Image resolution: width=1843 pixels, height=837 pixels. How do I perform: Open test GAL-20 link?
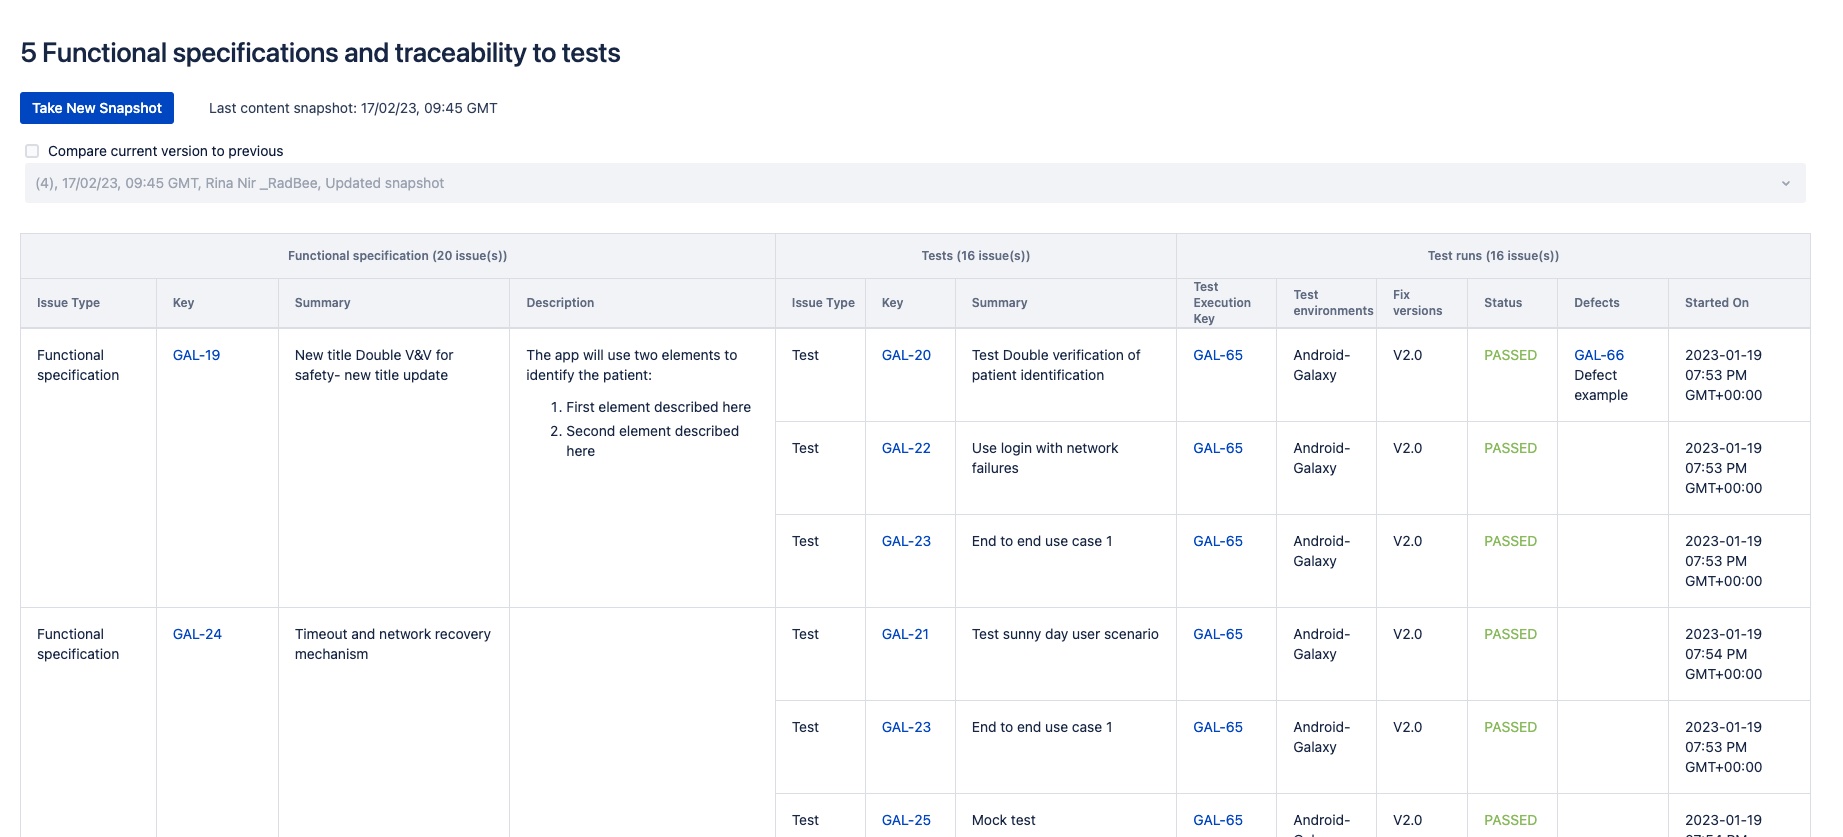pyautogui.click(x=906, y=355)
